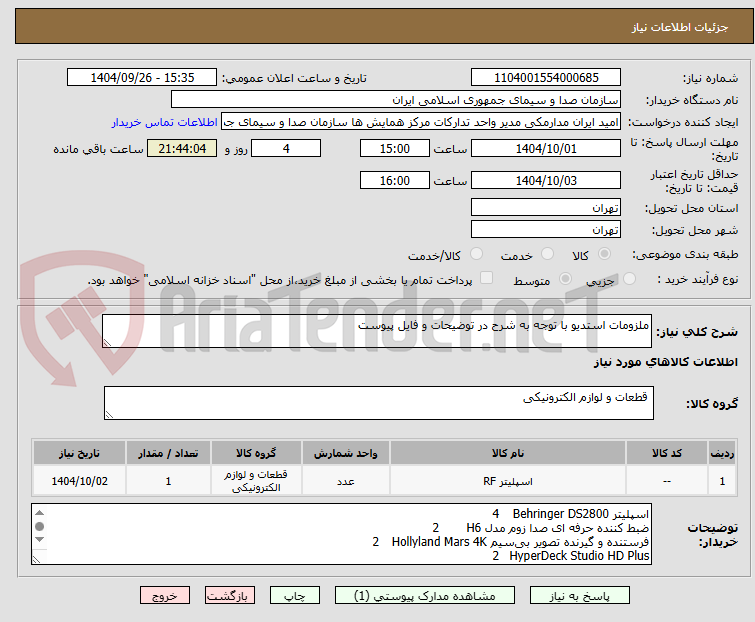755x622 pixels.
Task: Click scroll up arrow in buyer notes
Action: (x=39, y=513)
